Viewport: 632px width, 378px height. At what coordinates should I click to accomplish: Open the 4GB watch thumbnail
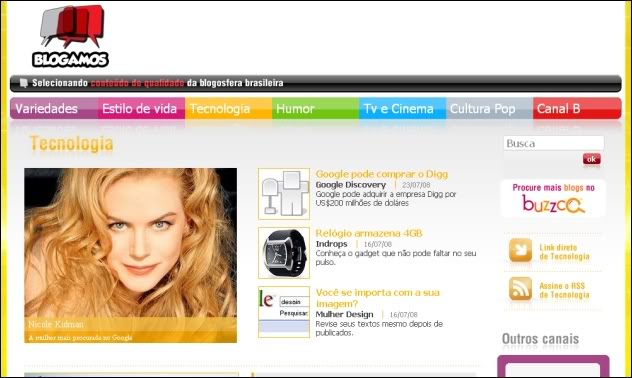(284, 253)
